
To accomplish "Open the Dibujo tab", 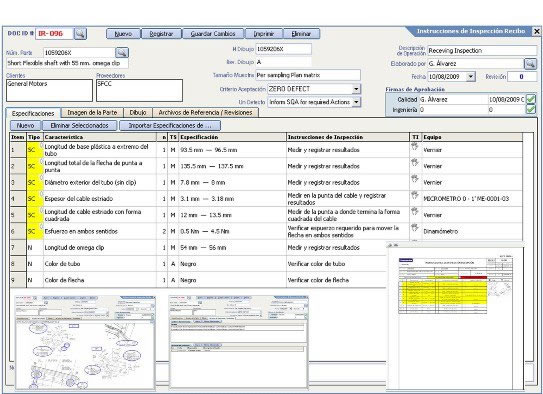I will point(138,113).
